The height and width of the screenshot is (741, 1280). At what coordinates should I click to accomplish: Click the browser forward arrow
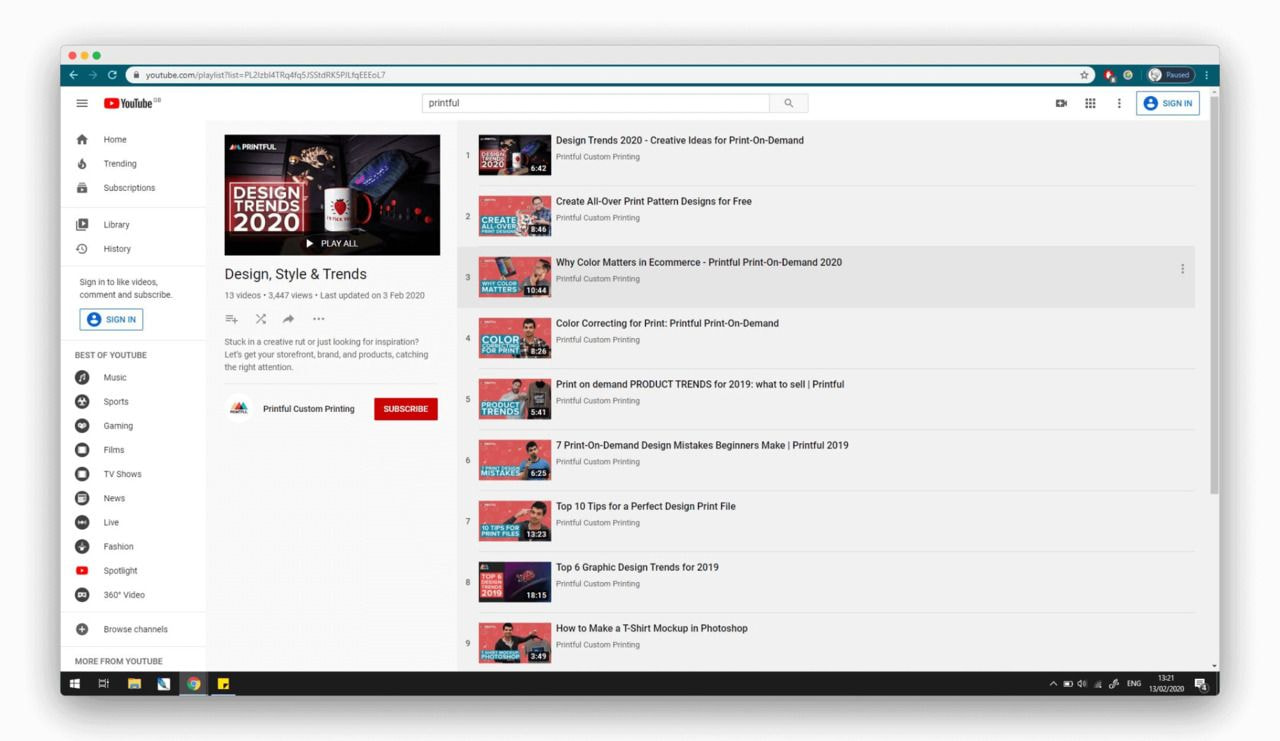point(93,75)
